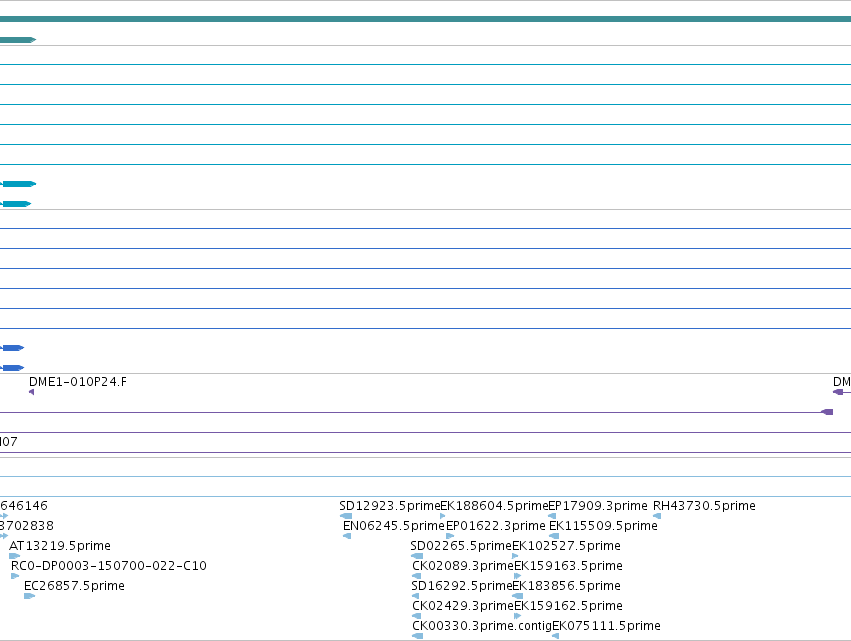Viewport: 851px width, 641px height.
Task: Open the EK159163.5prime EST label
Action: tap(568, 566)
